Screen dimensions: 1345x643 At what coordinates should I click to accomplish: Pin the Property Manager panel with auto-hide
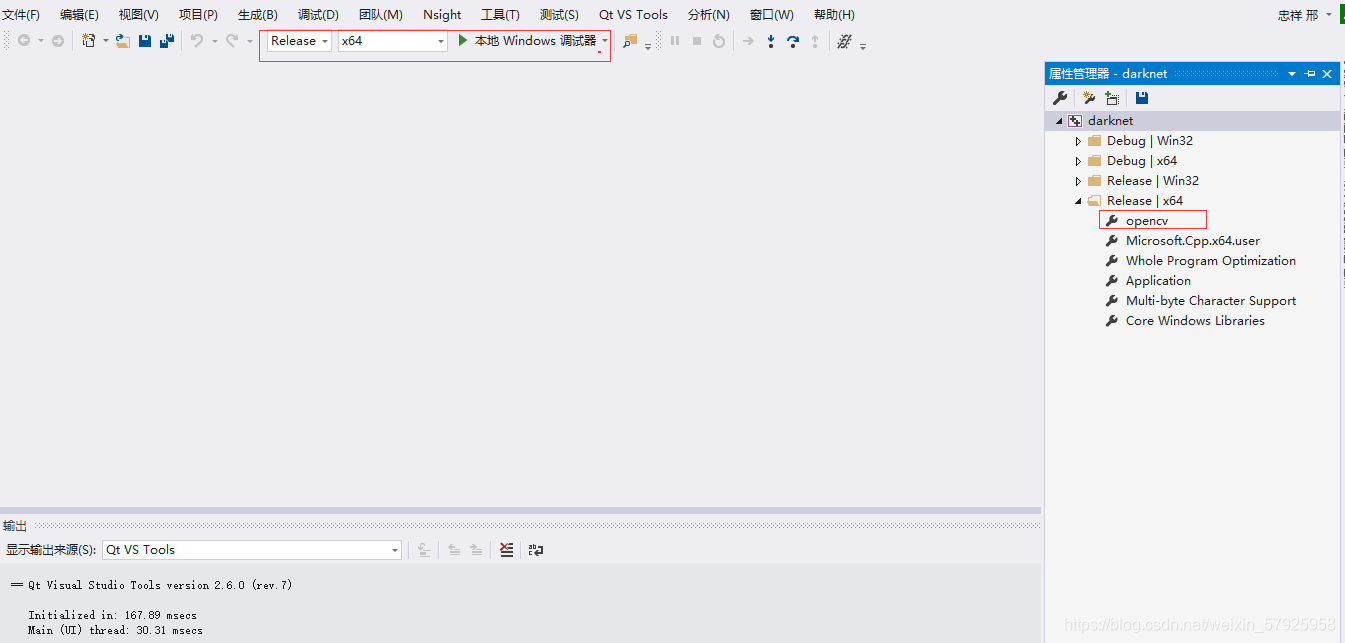tap(1310, 74)
